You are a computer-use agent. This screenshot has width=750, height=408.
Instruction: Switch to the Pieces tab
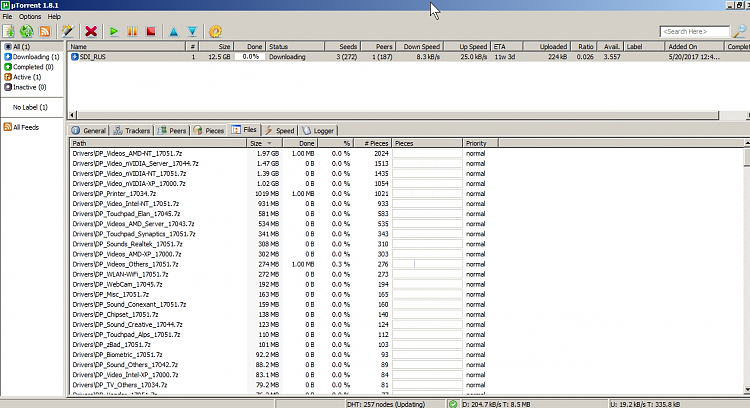click(x=209, y=131)
